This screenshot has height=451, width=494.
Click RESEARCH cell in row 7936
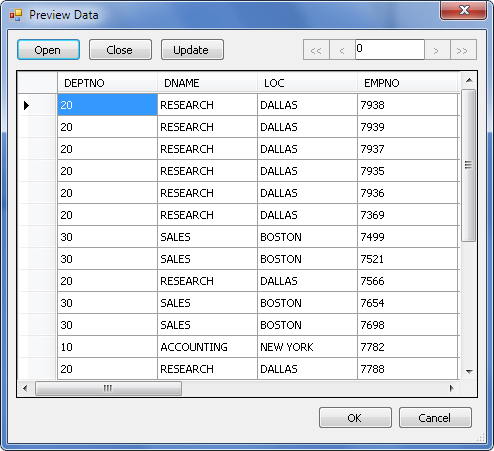(x=207, y=193)
